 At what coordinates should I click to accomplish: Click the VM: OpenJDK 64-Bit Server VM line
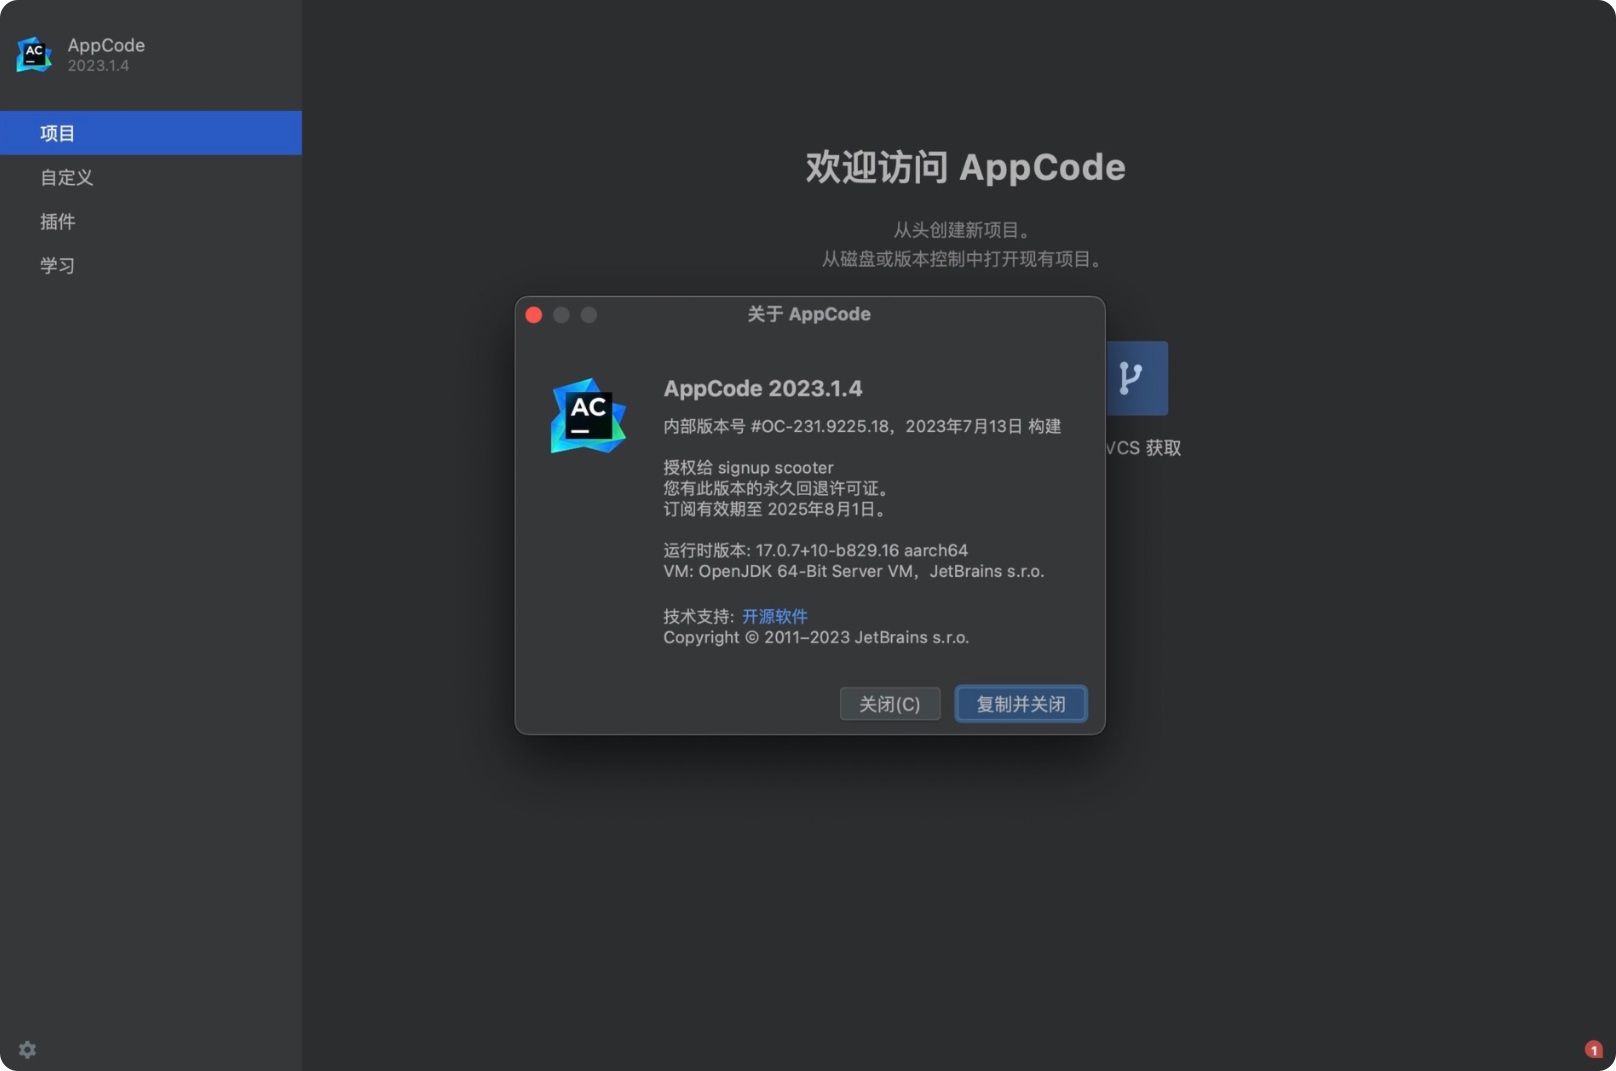click(x=854, y=571)
